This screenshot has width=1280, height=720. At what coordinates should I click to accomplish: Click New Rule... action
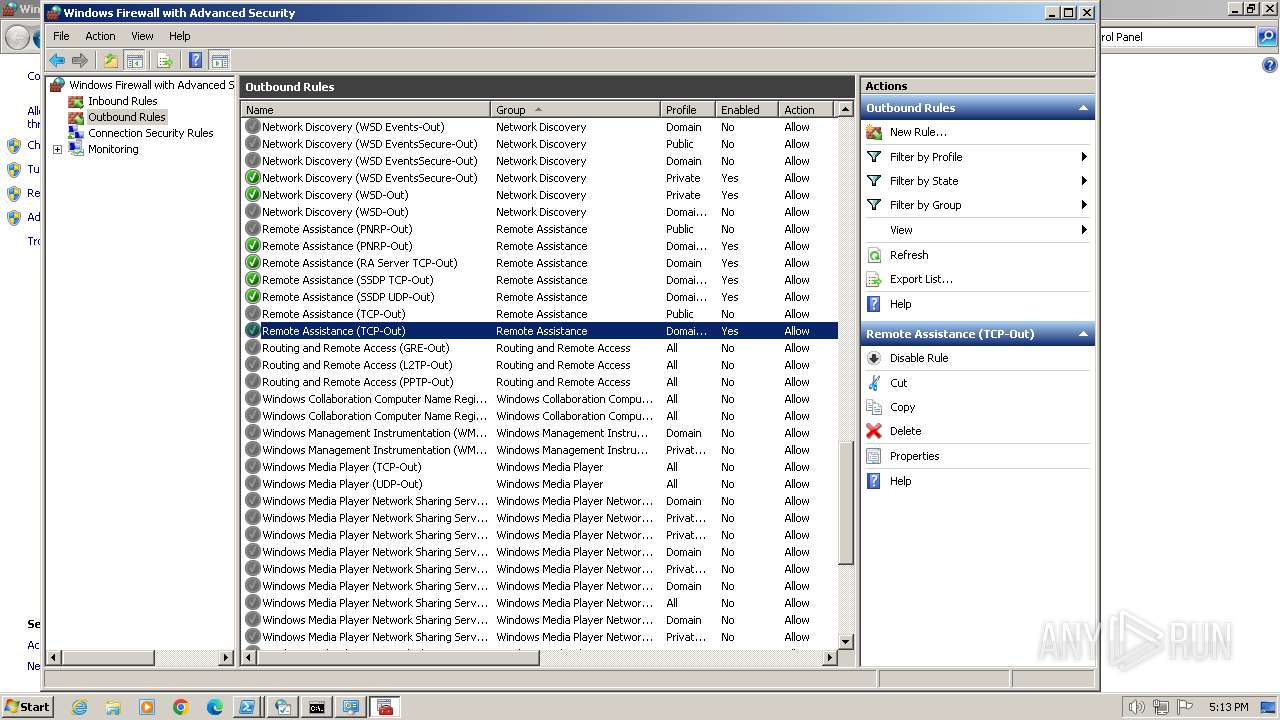(x=918, y=132)
